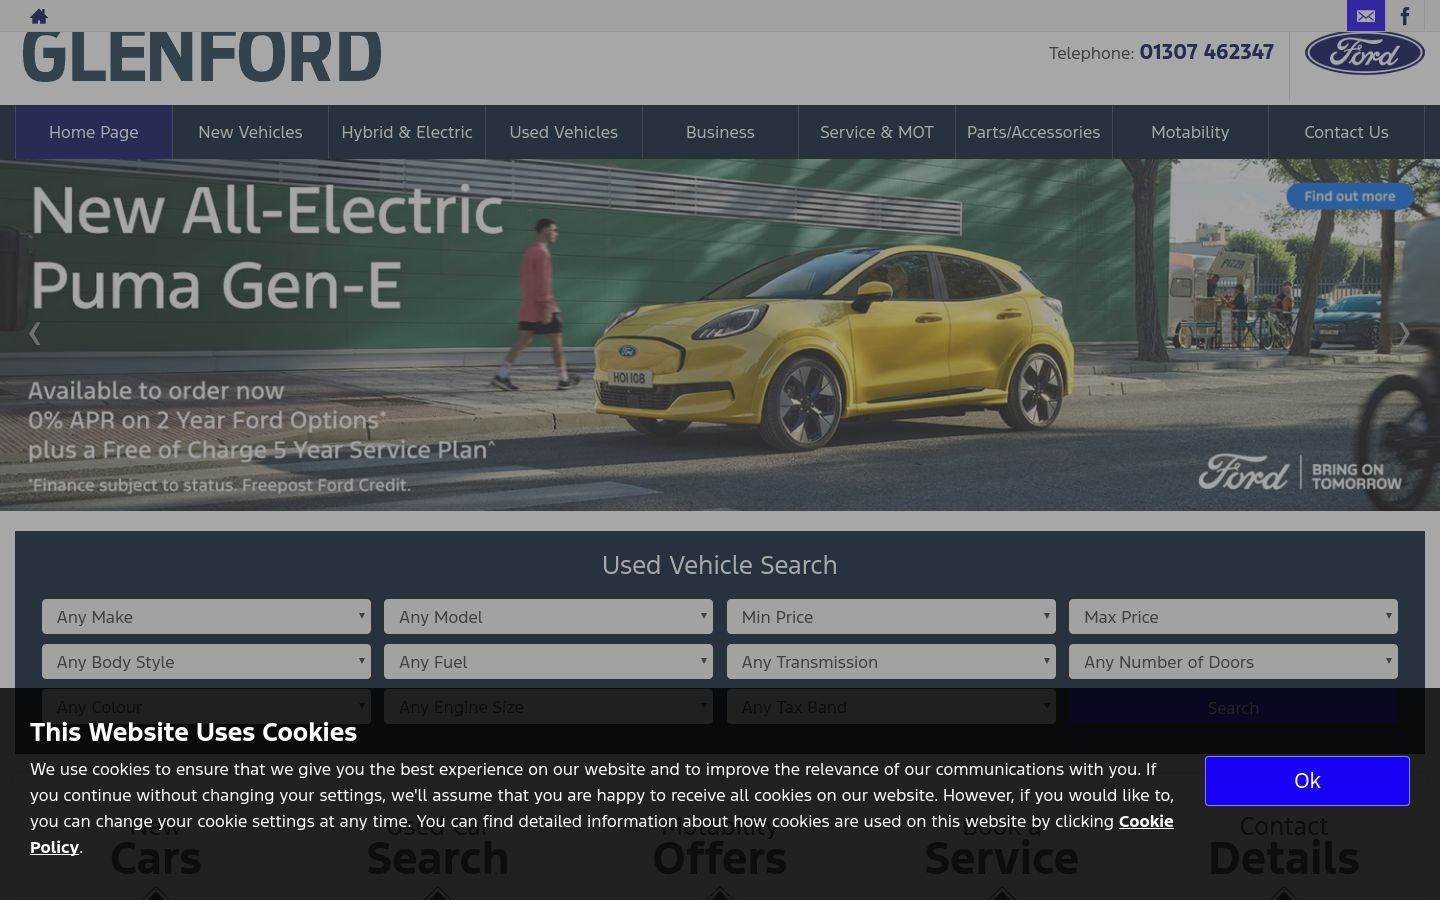Click the Used Vehicle Search heading

point(720,565)
